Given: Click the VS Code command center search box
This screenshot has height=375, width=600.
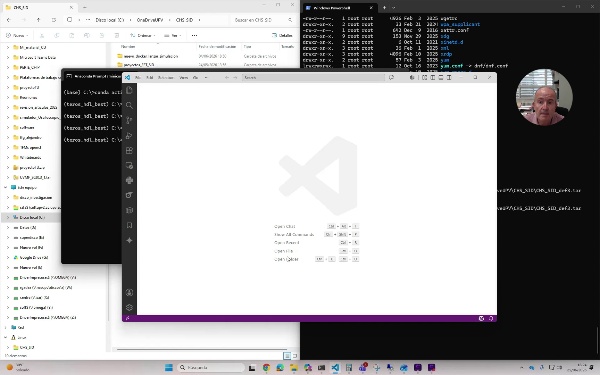Looking at the screenshot, I should tap(313, 77).
